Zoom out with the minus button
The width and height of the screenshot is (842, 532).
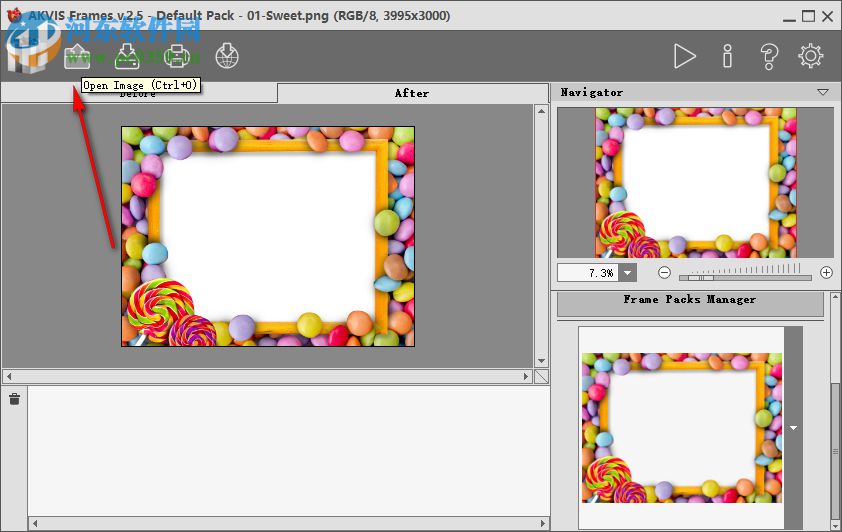pyautogui.click(x=664, y=273)
